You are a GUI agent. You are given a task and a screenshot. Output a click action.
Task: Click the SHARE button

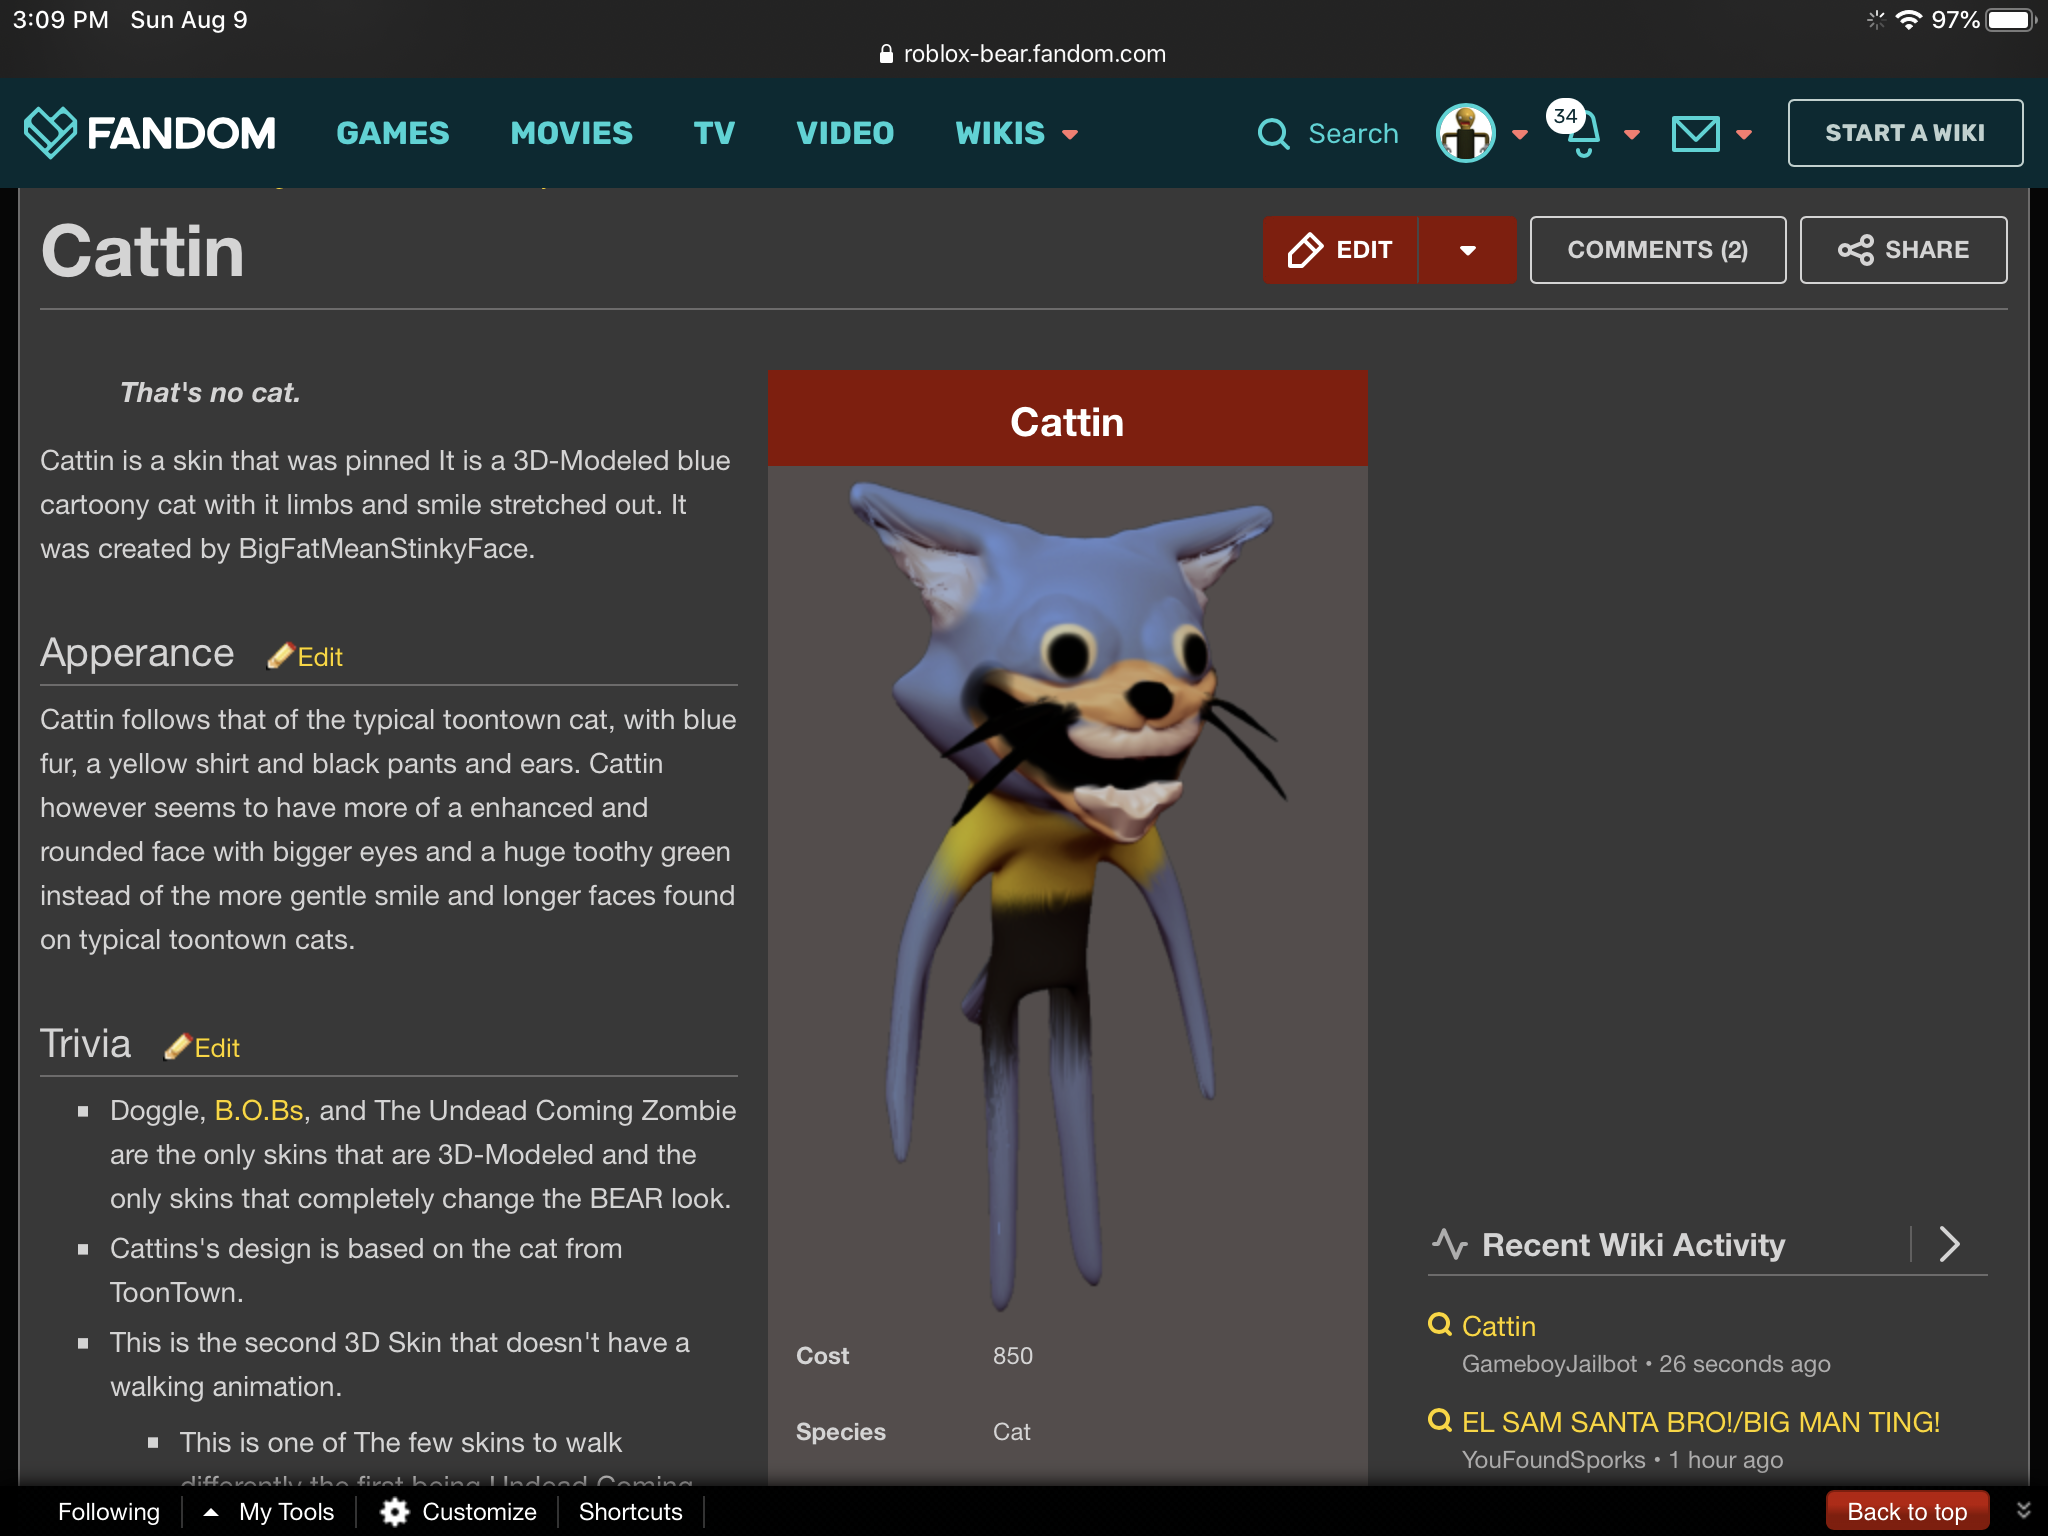point(1903,250)
